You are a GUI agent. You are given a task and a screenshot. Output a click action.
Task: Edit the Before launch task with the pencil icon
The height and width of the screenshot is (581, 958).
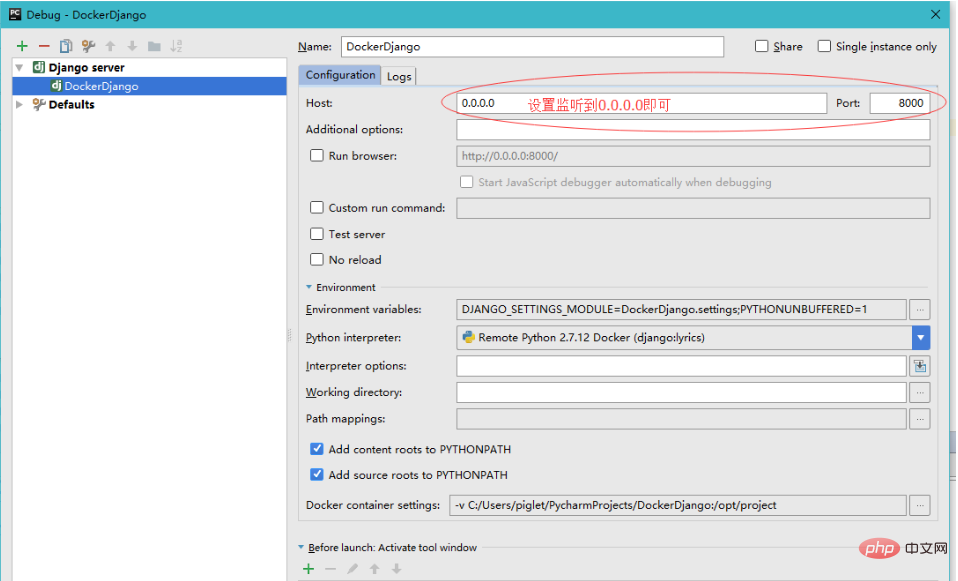[353, 569]
